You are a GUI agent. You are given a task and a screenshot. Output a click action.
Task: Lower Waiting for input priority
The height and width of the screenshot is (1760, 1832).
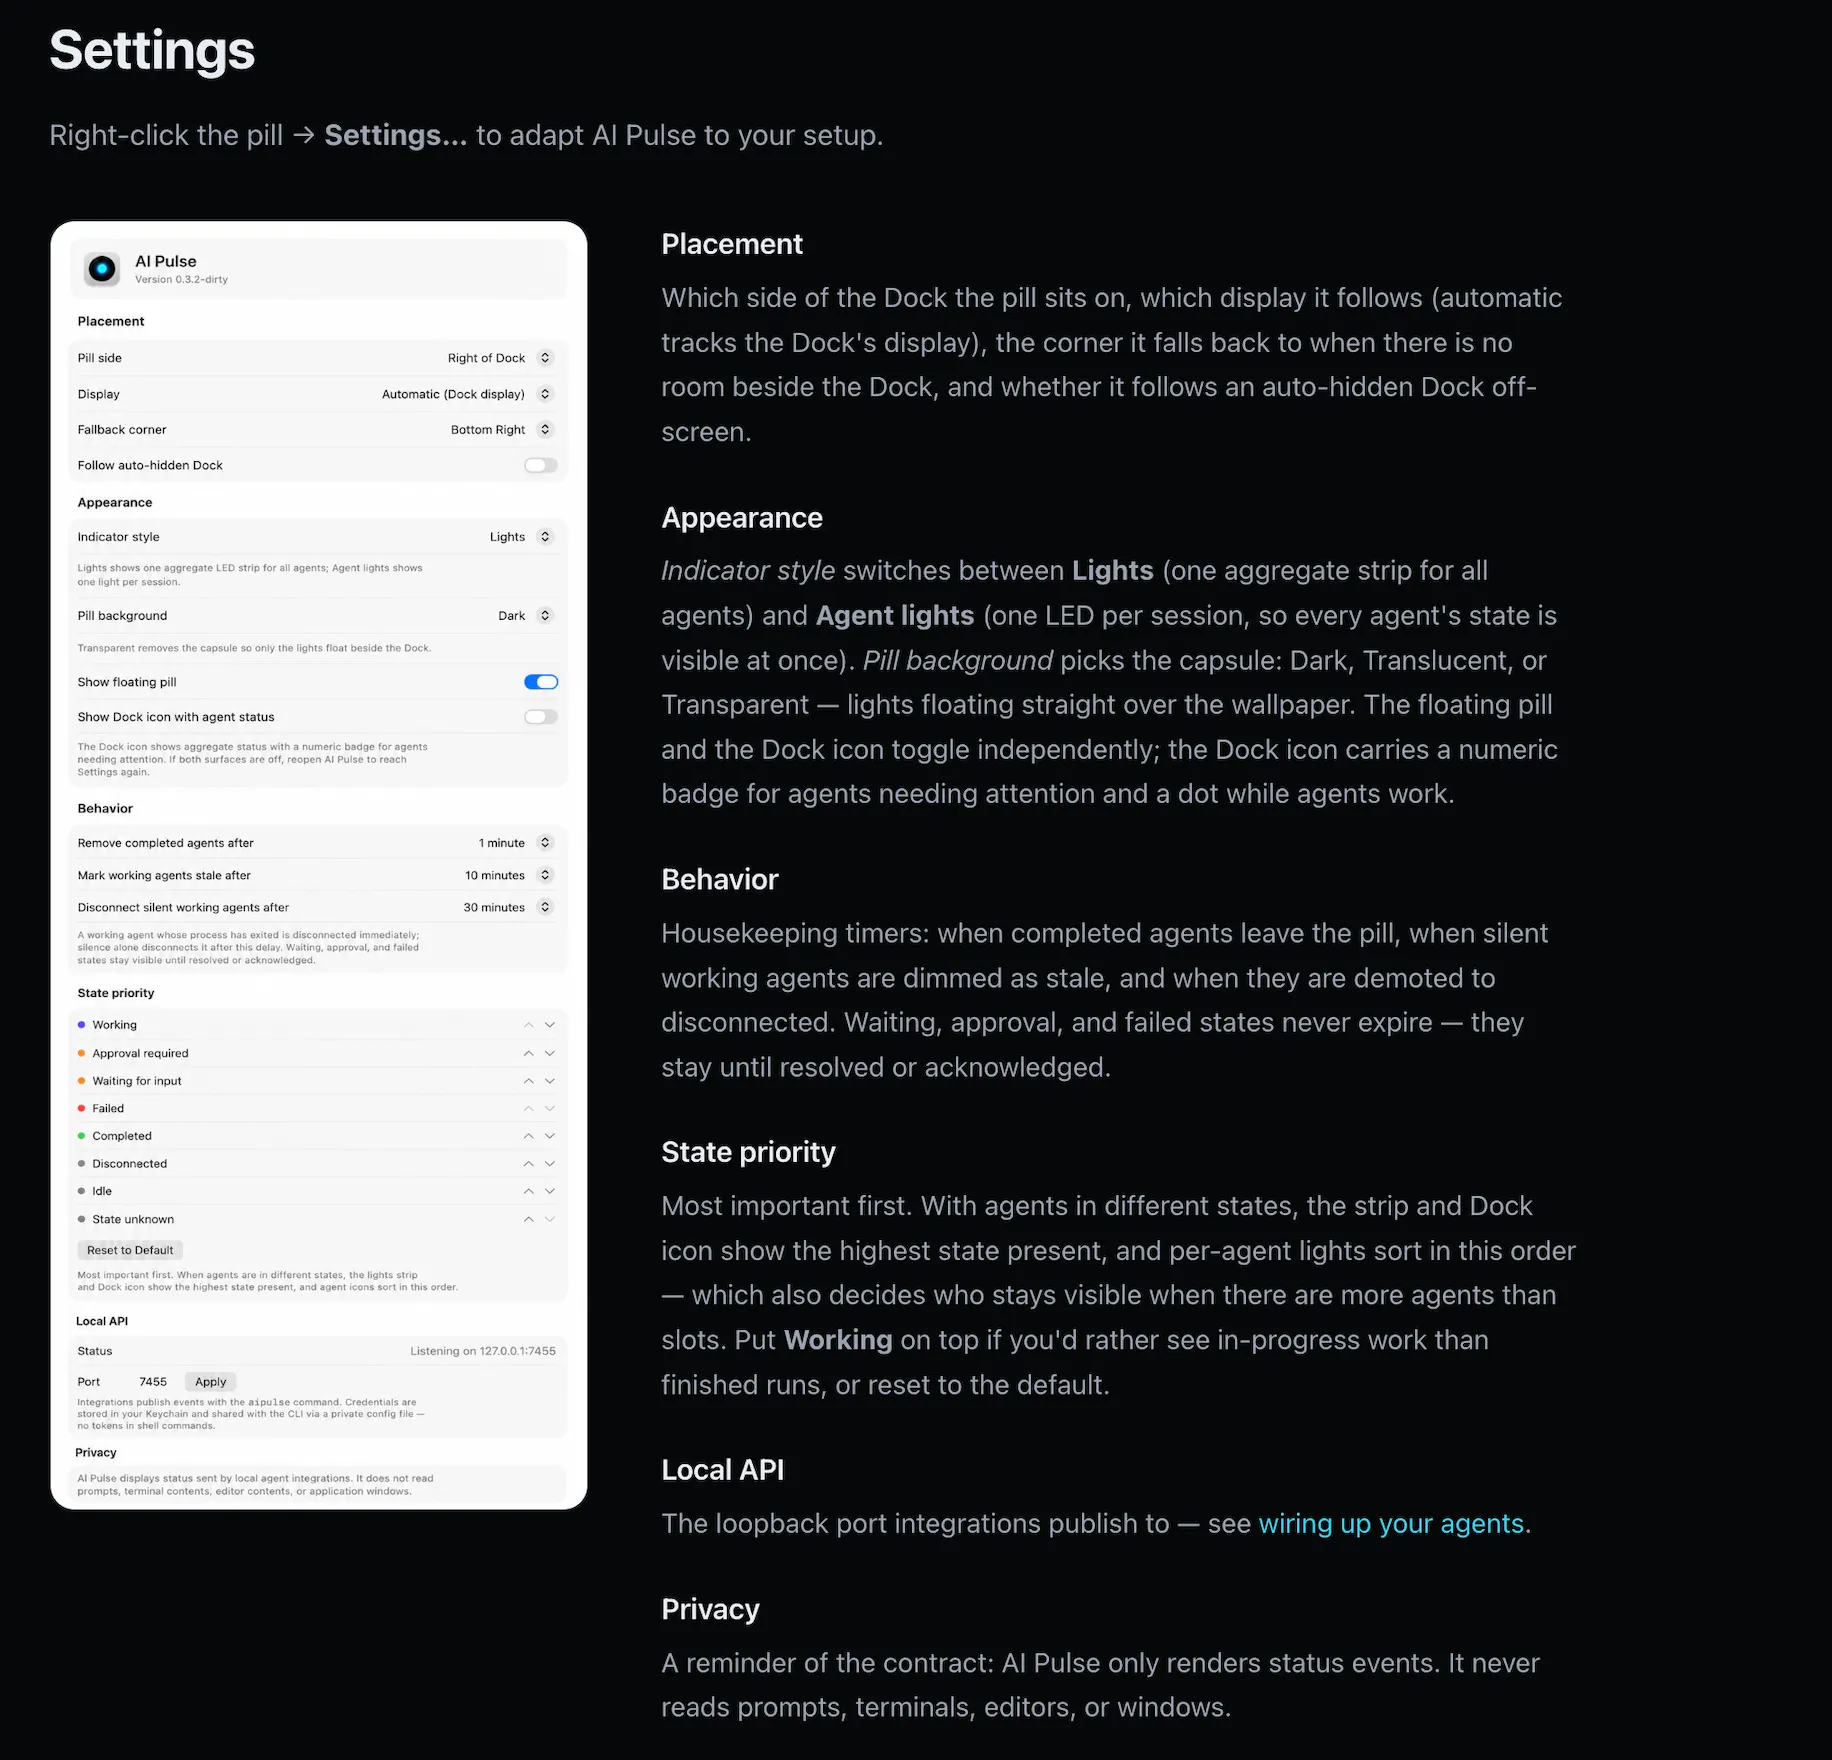(550, 1081)
